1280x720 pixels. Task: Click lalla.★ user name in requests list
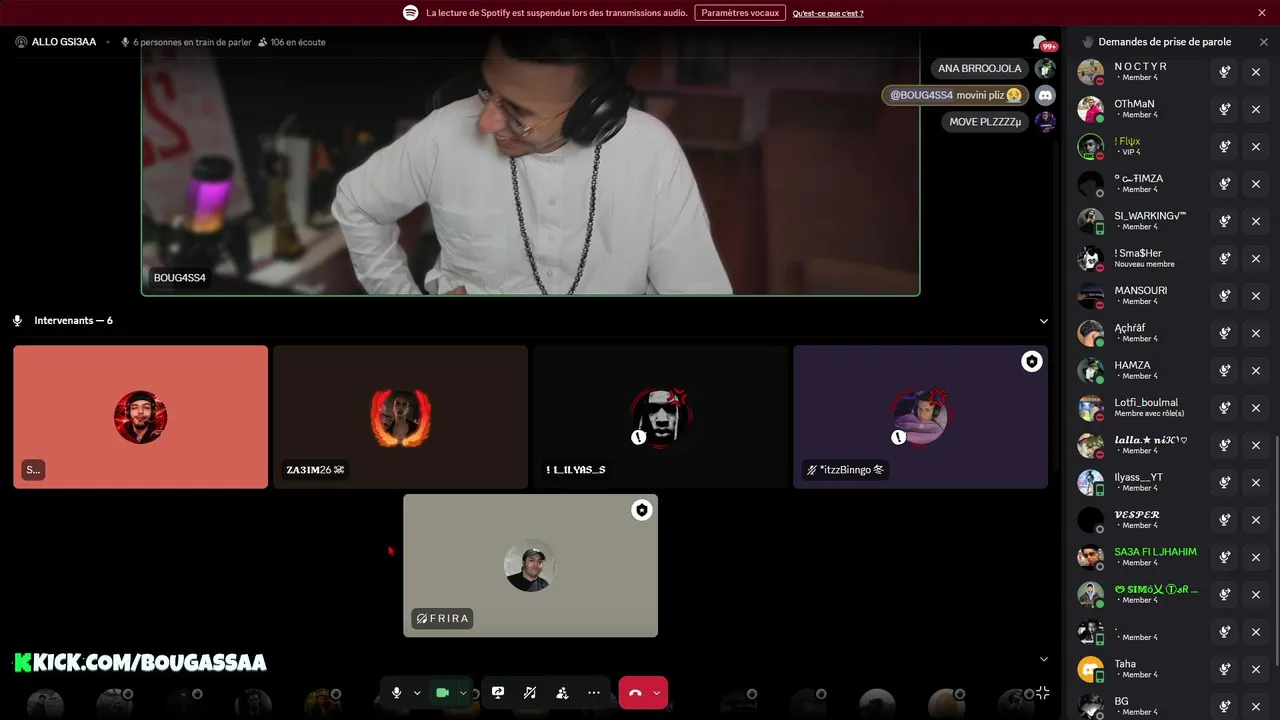(1151, 440)
